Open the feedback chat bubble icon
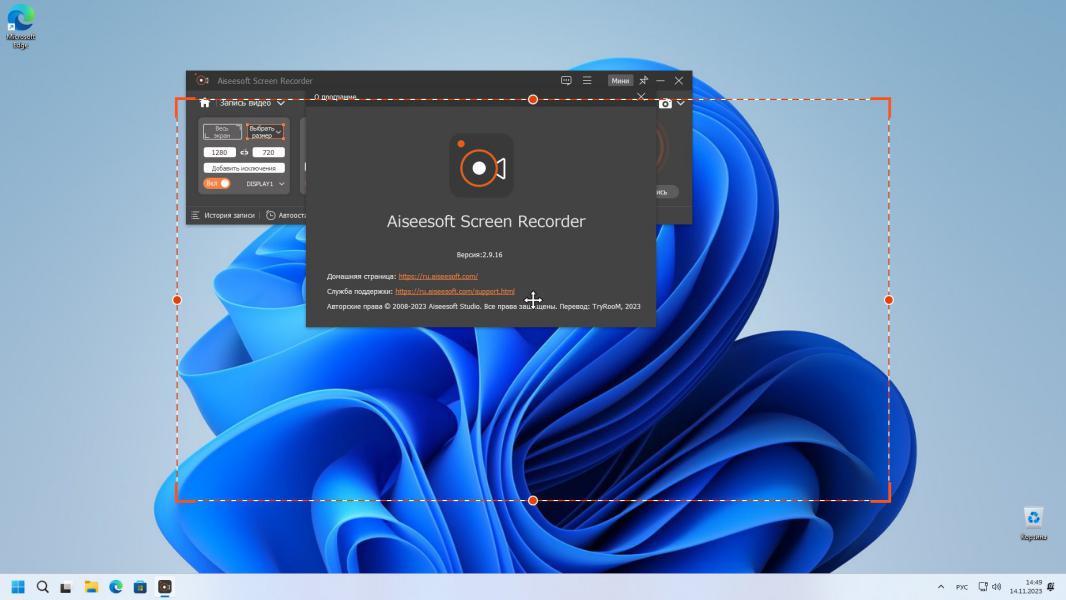This screenshot has width=1066, height=600. coord(566,80)
